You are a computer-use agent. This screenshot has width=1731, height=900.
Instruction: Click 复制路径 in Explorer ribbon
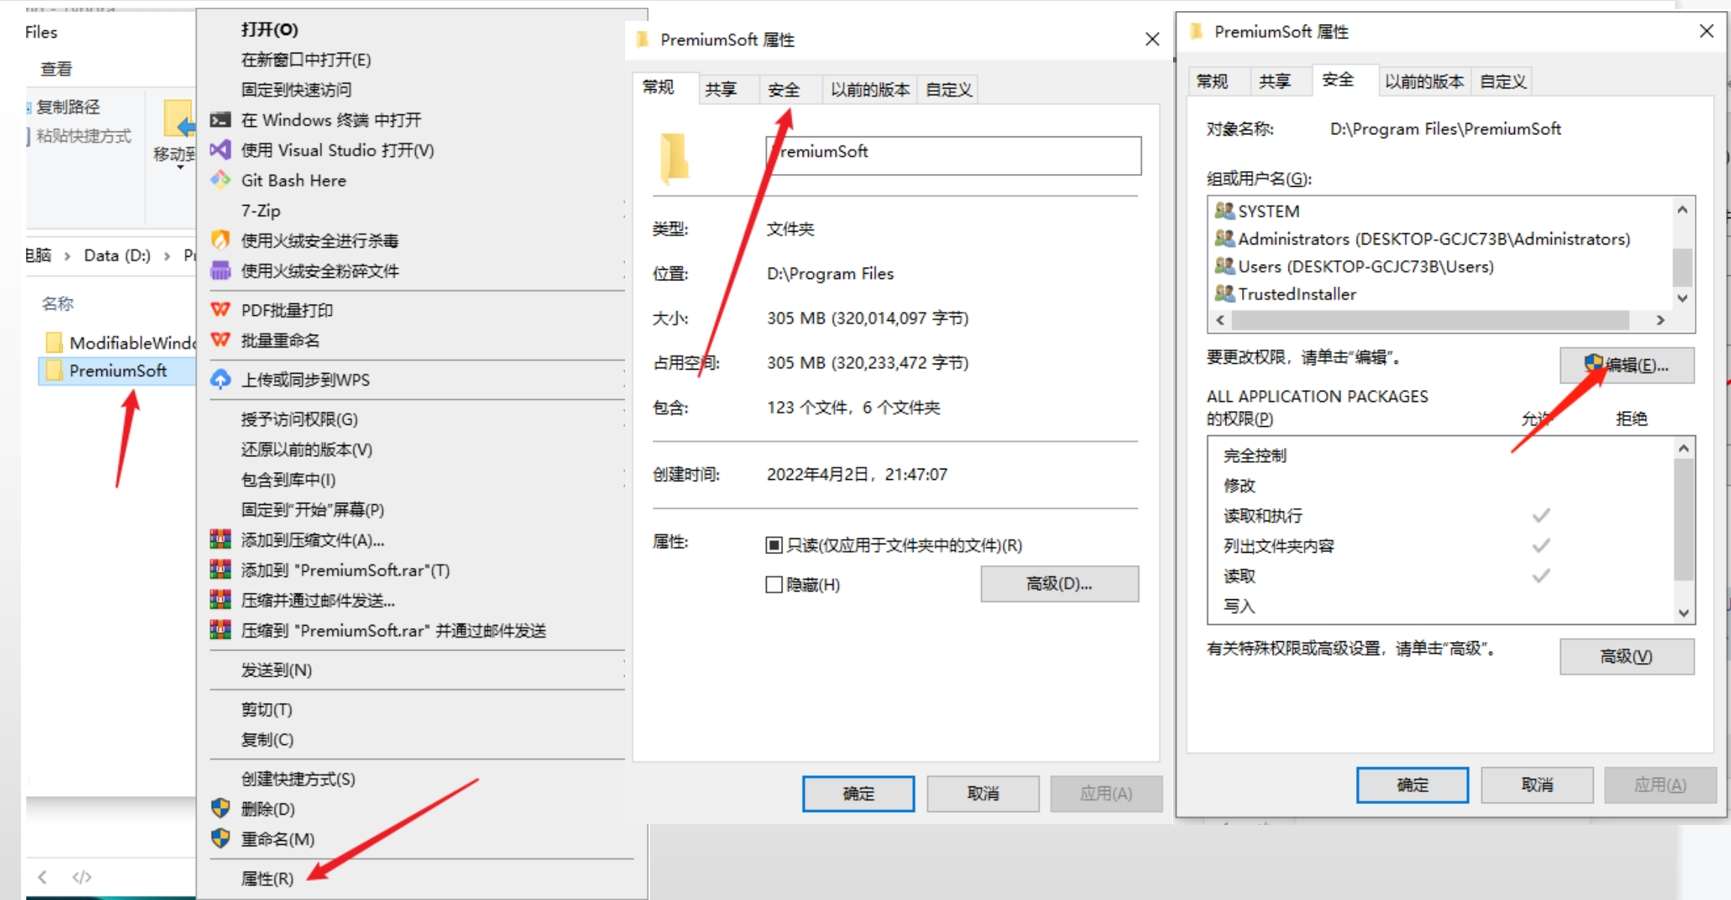point(67,107)
